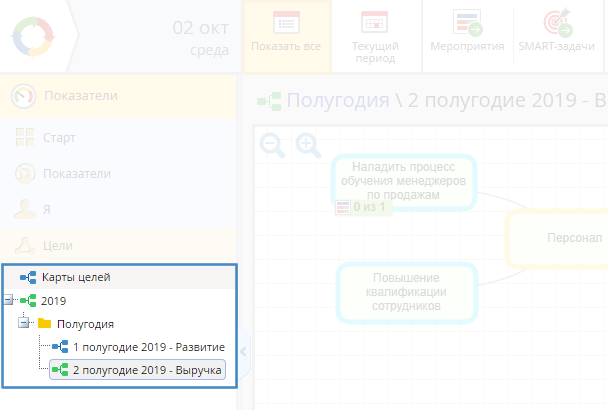Image resolution: width=608 pixels, height=410 pixels.
Task: Click the zoom in magnifier icon
Action: [308, 146]
